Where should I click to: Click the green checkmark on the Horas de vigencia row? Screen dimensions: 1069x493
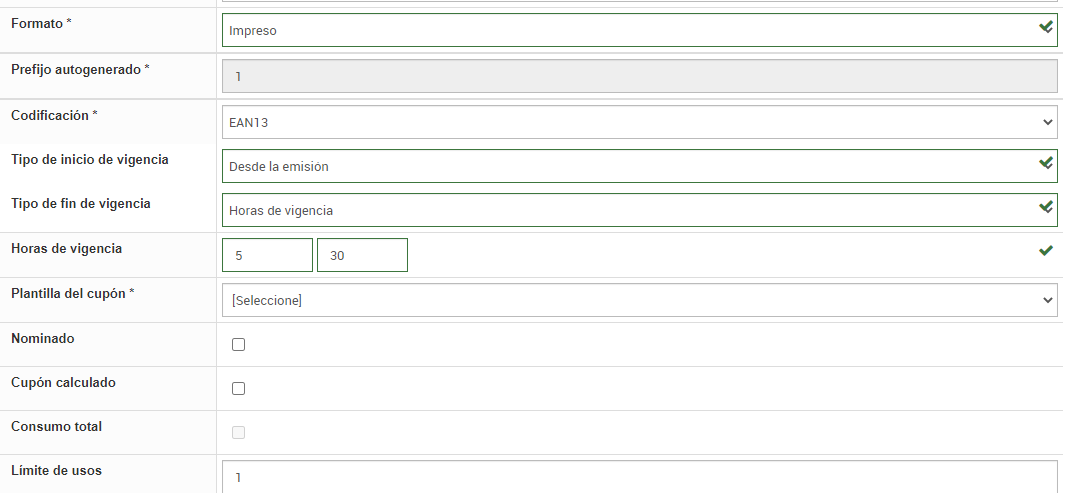point(1046,251)
